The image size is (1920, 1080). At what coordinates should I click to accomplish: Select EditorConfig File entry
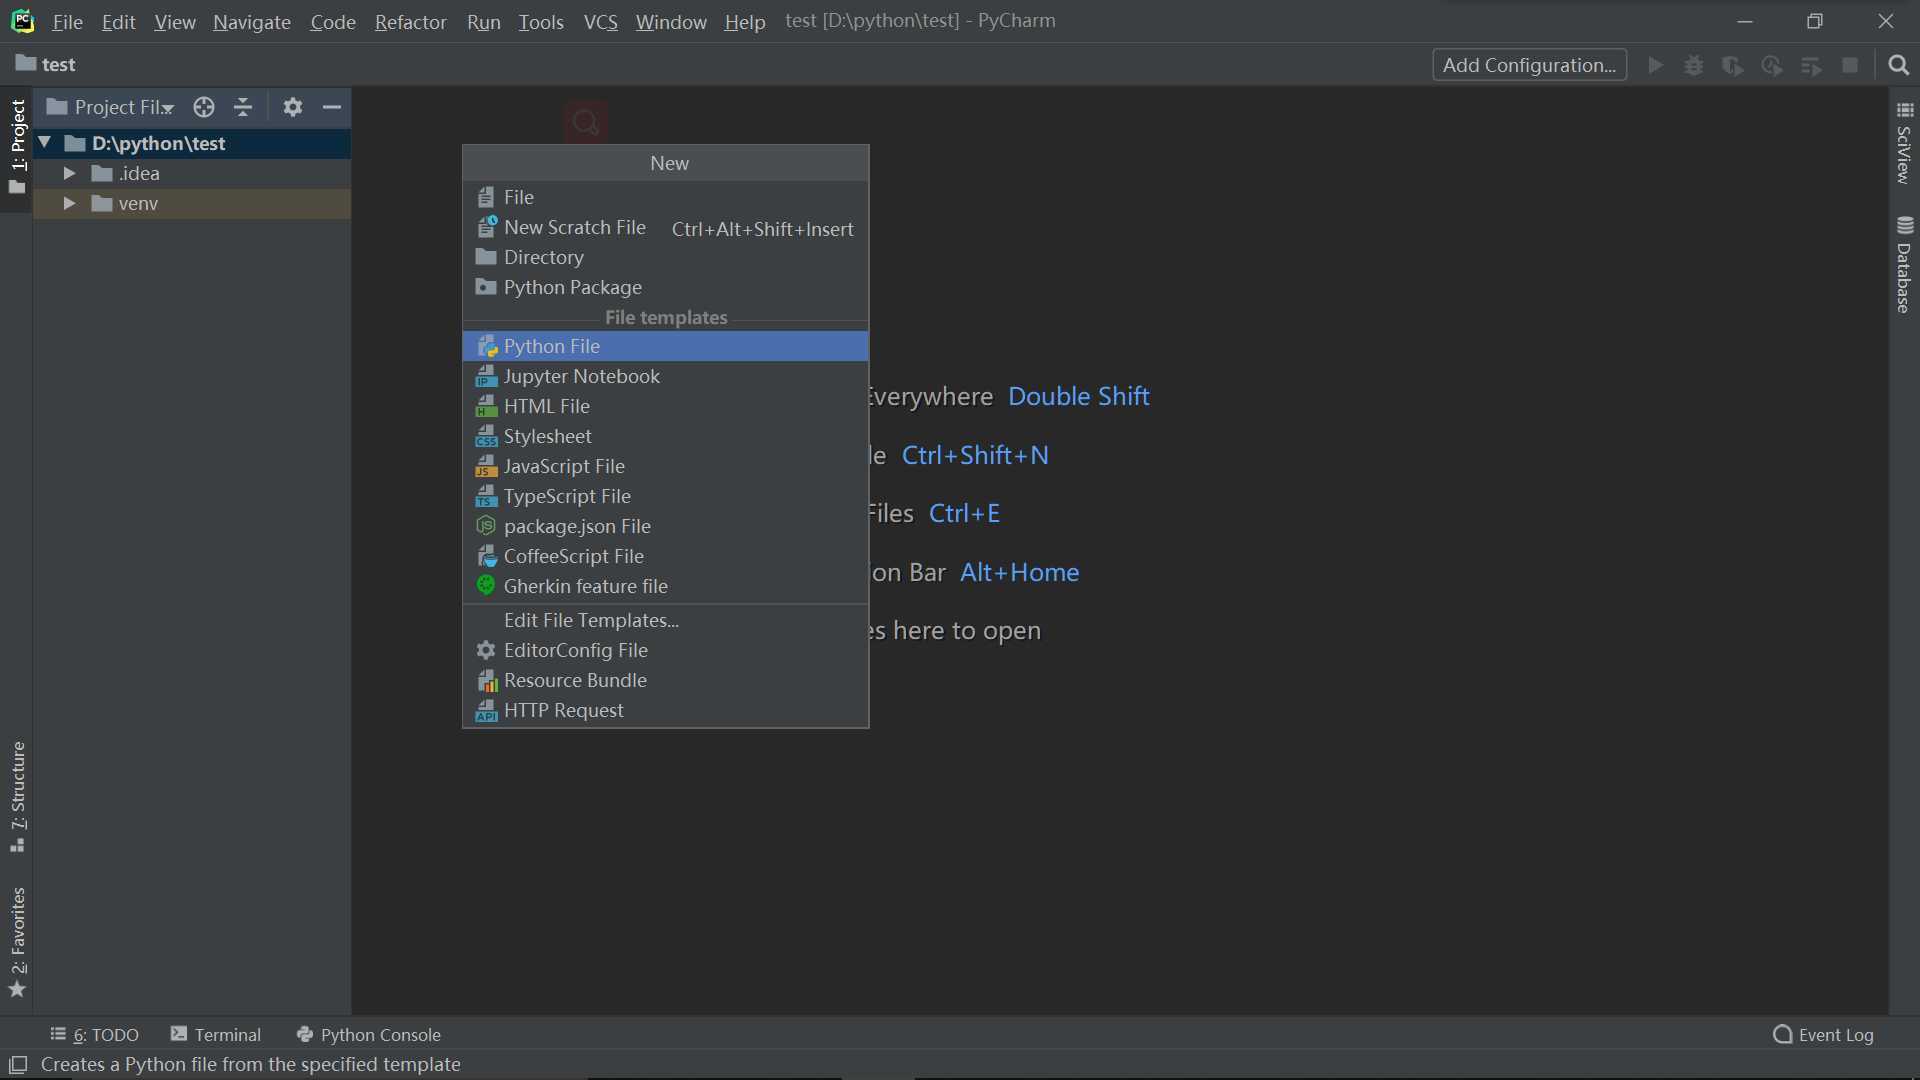click(665, 650)
